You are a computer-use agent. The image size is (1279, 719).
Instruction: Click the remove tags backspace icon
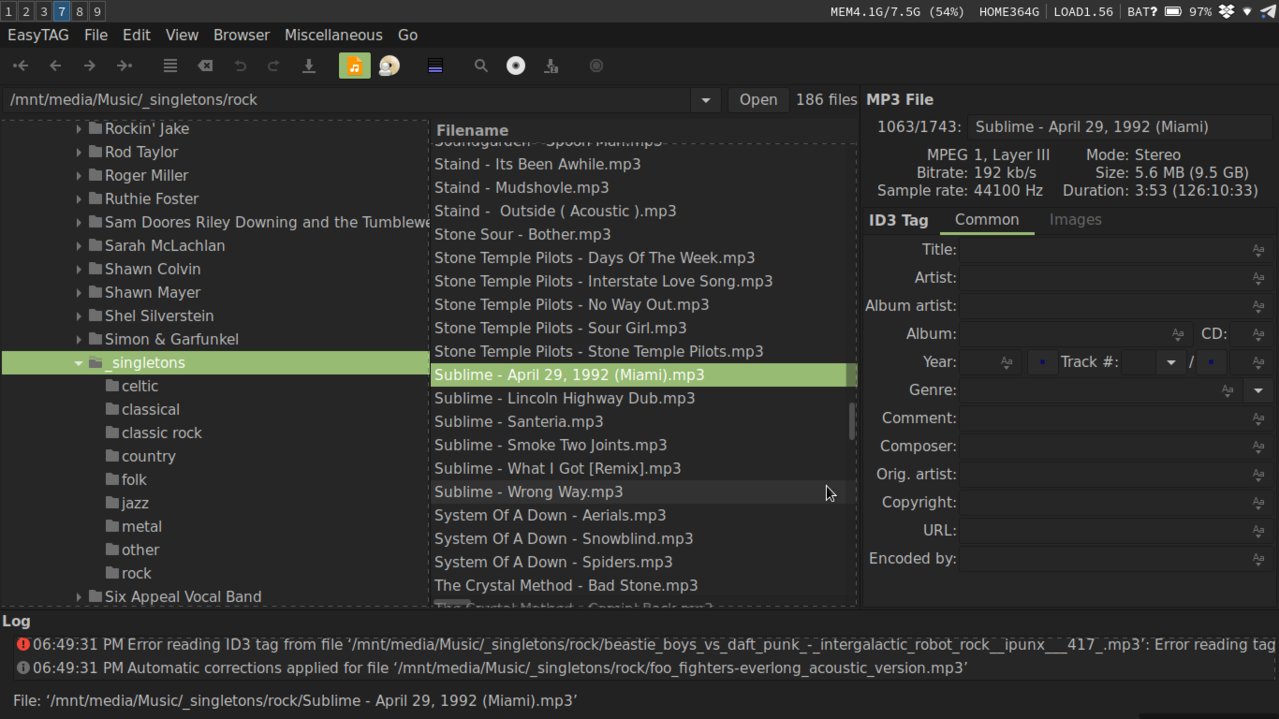[x=205, y=66]
